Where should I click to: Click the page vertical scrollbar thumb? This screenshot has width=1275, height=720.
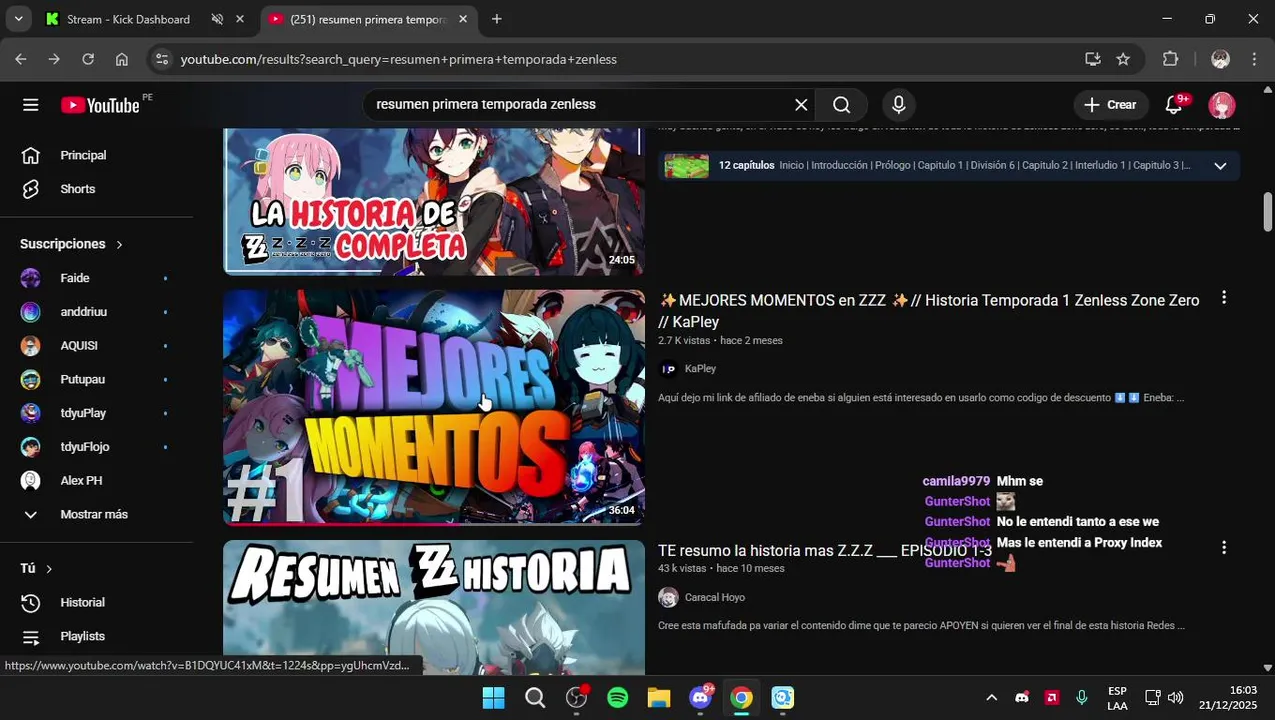coord(1268,212)
